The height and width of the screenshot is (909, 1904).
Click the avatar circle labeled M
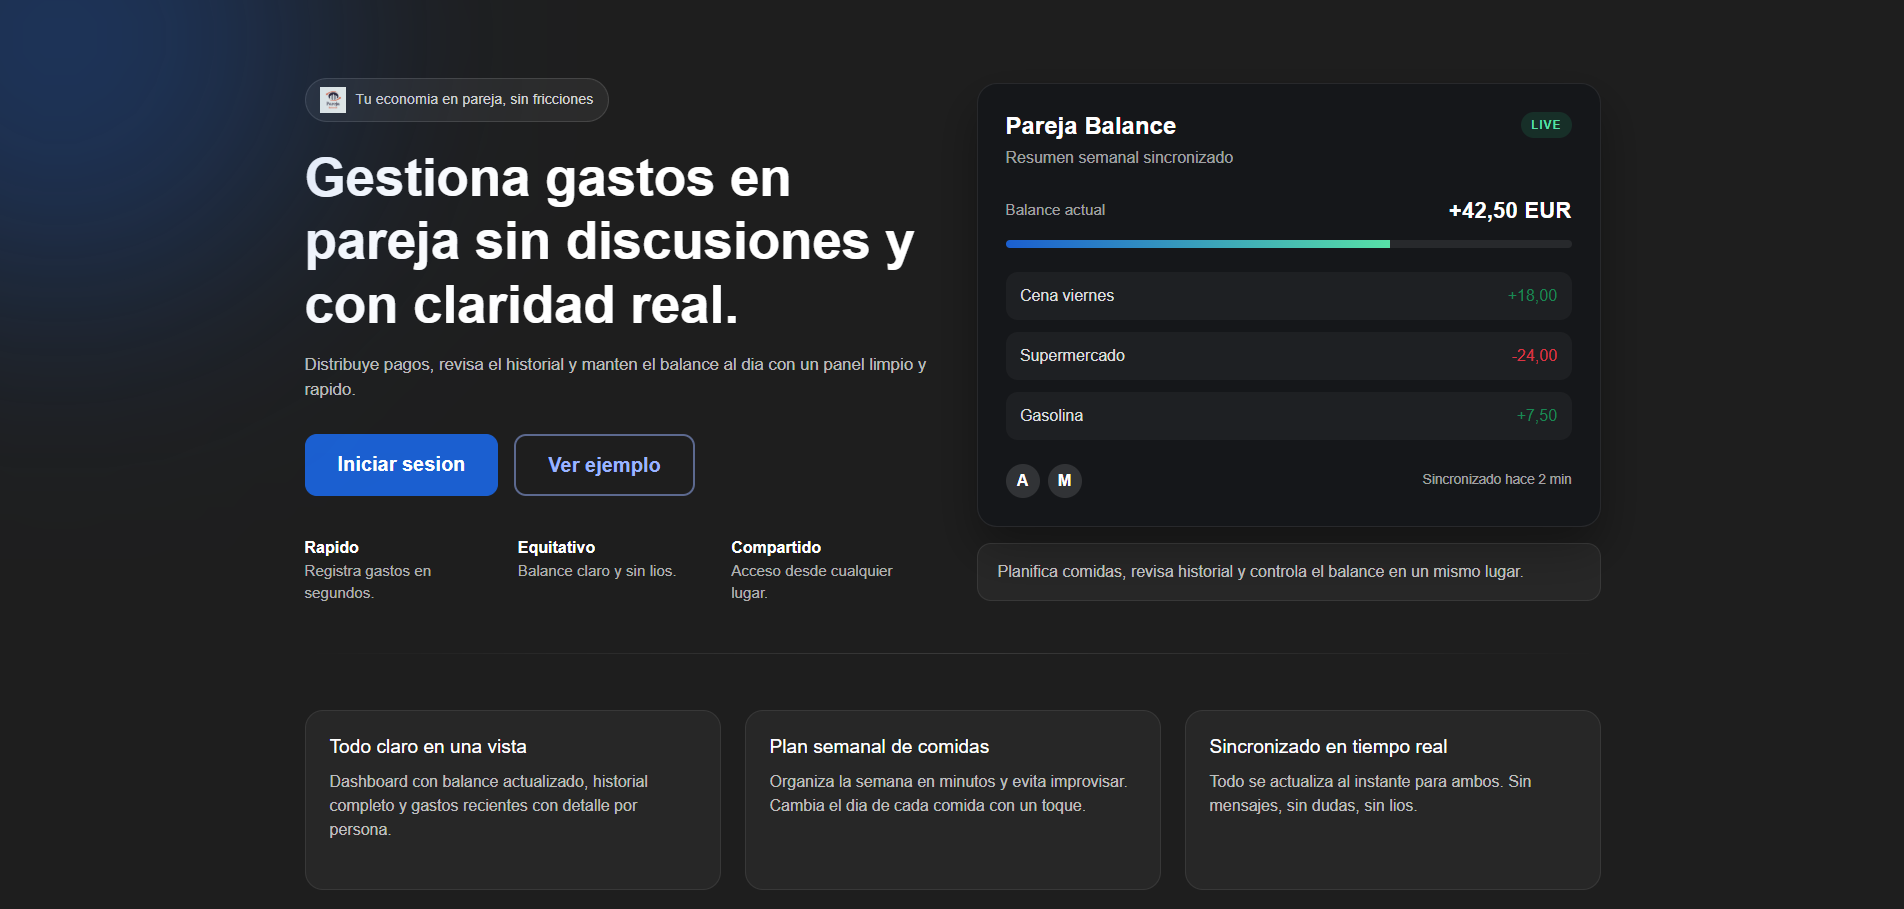(1064, 481)
